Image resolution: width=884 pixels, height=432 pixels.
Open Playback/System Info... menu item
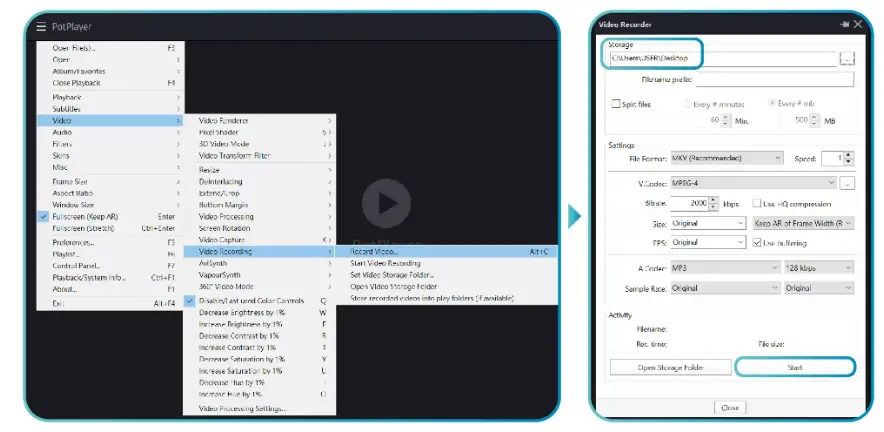click(110, 277)
